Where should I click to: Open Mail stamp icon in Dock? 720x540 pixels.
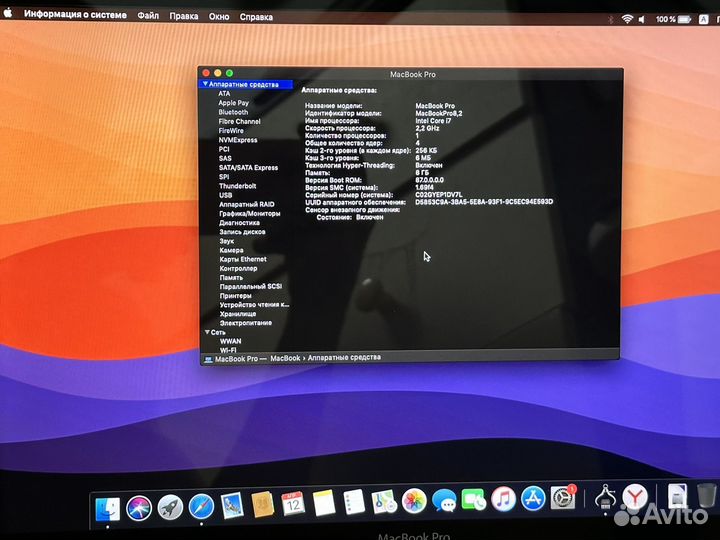pyautogui.click(x=232, y=506)
